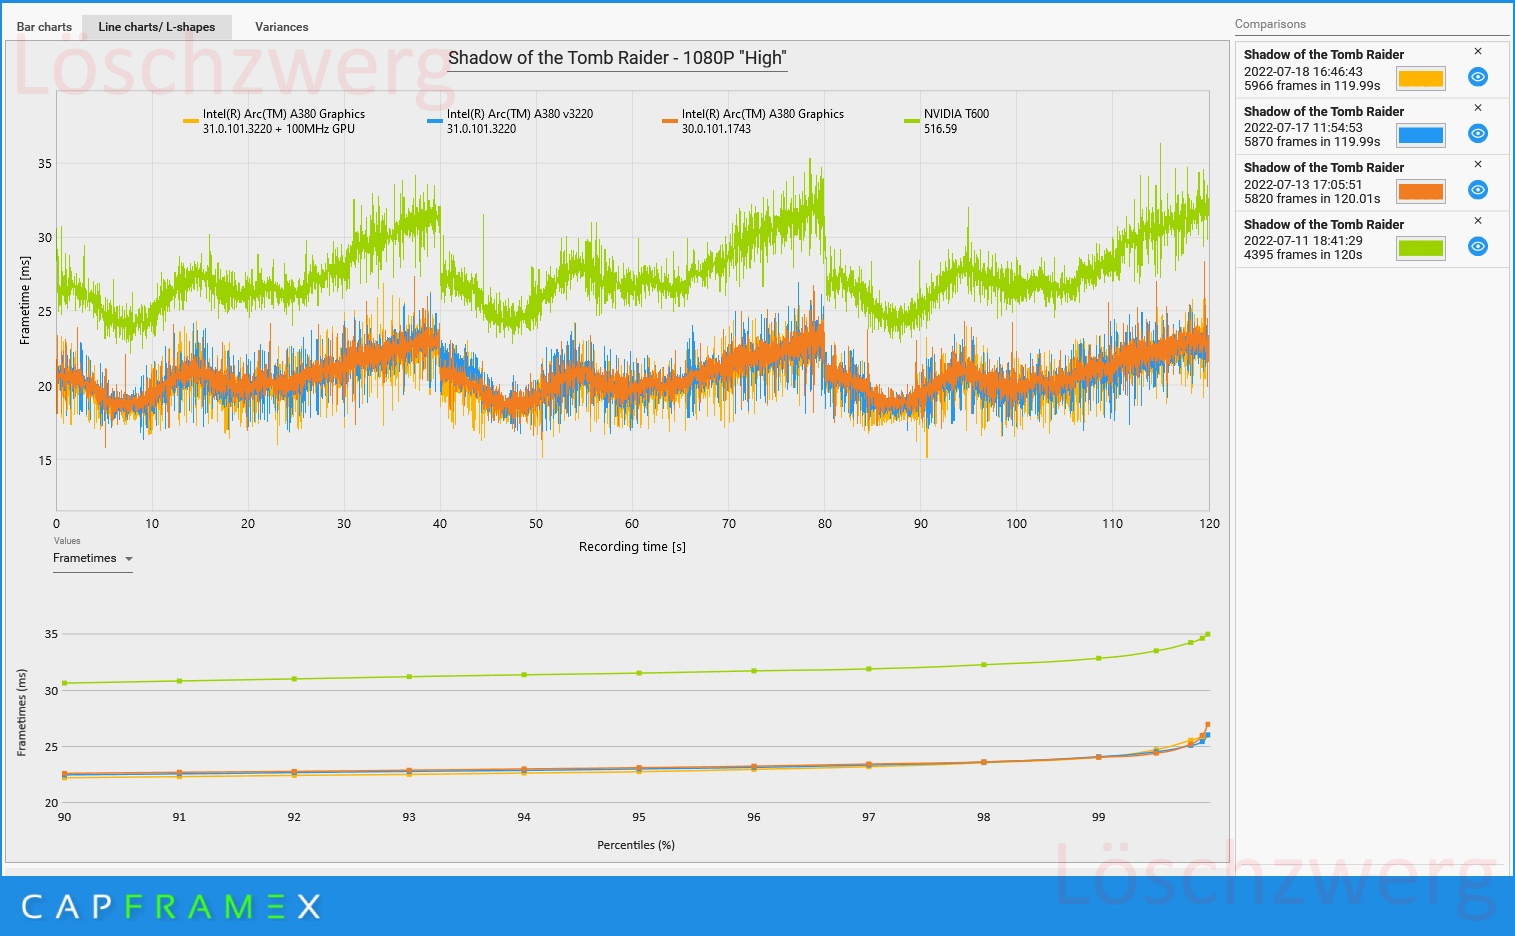Click the Recording time [s] axis label
This screenshot has width=1515, height=936.
point(632,547)
